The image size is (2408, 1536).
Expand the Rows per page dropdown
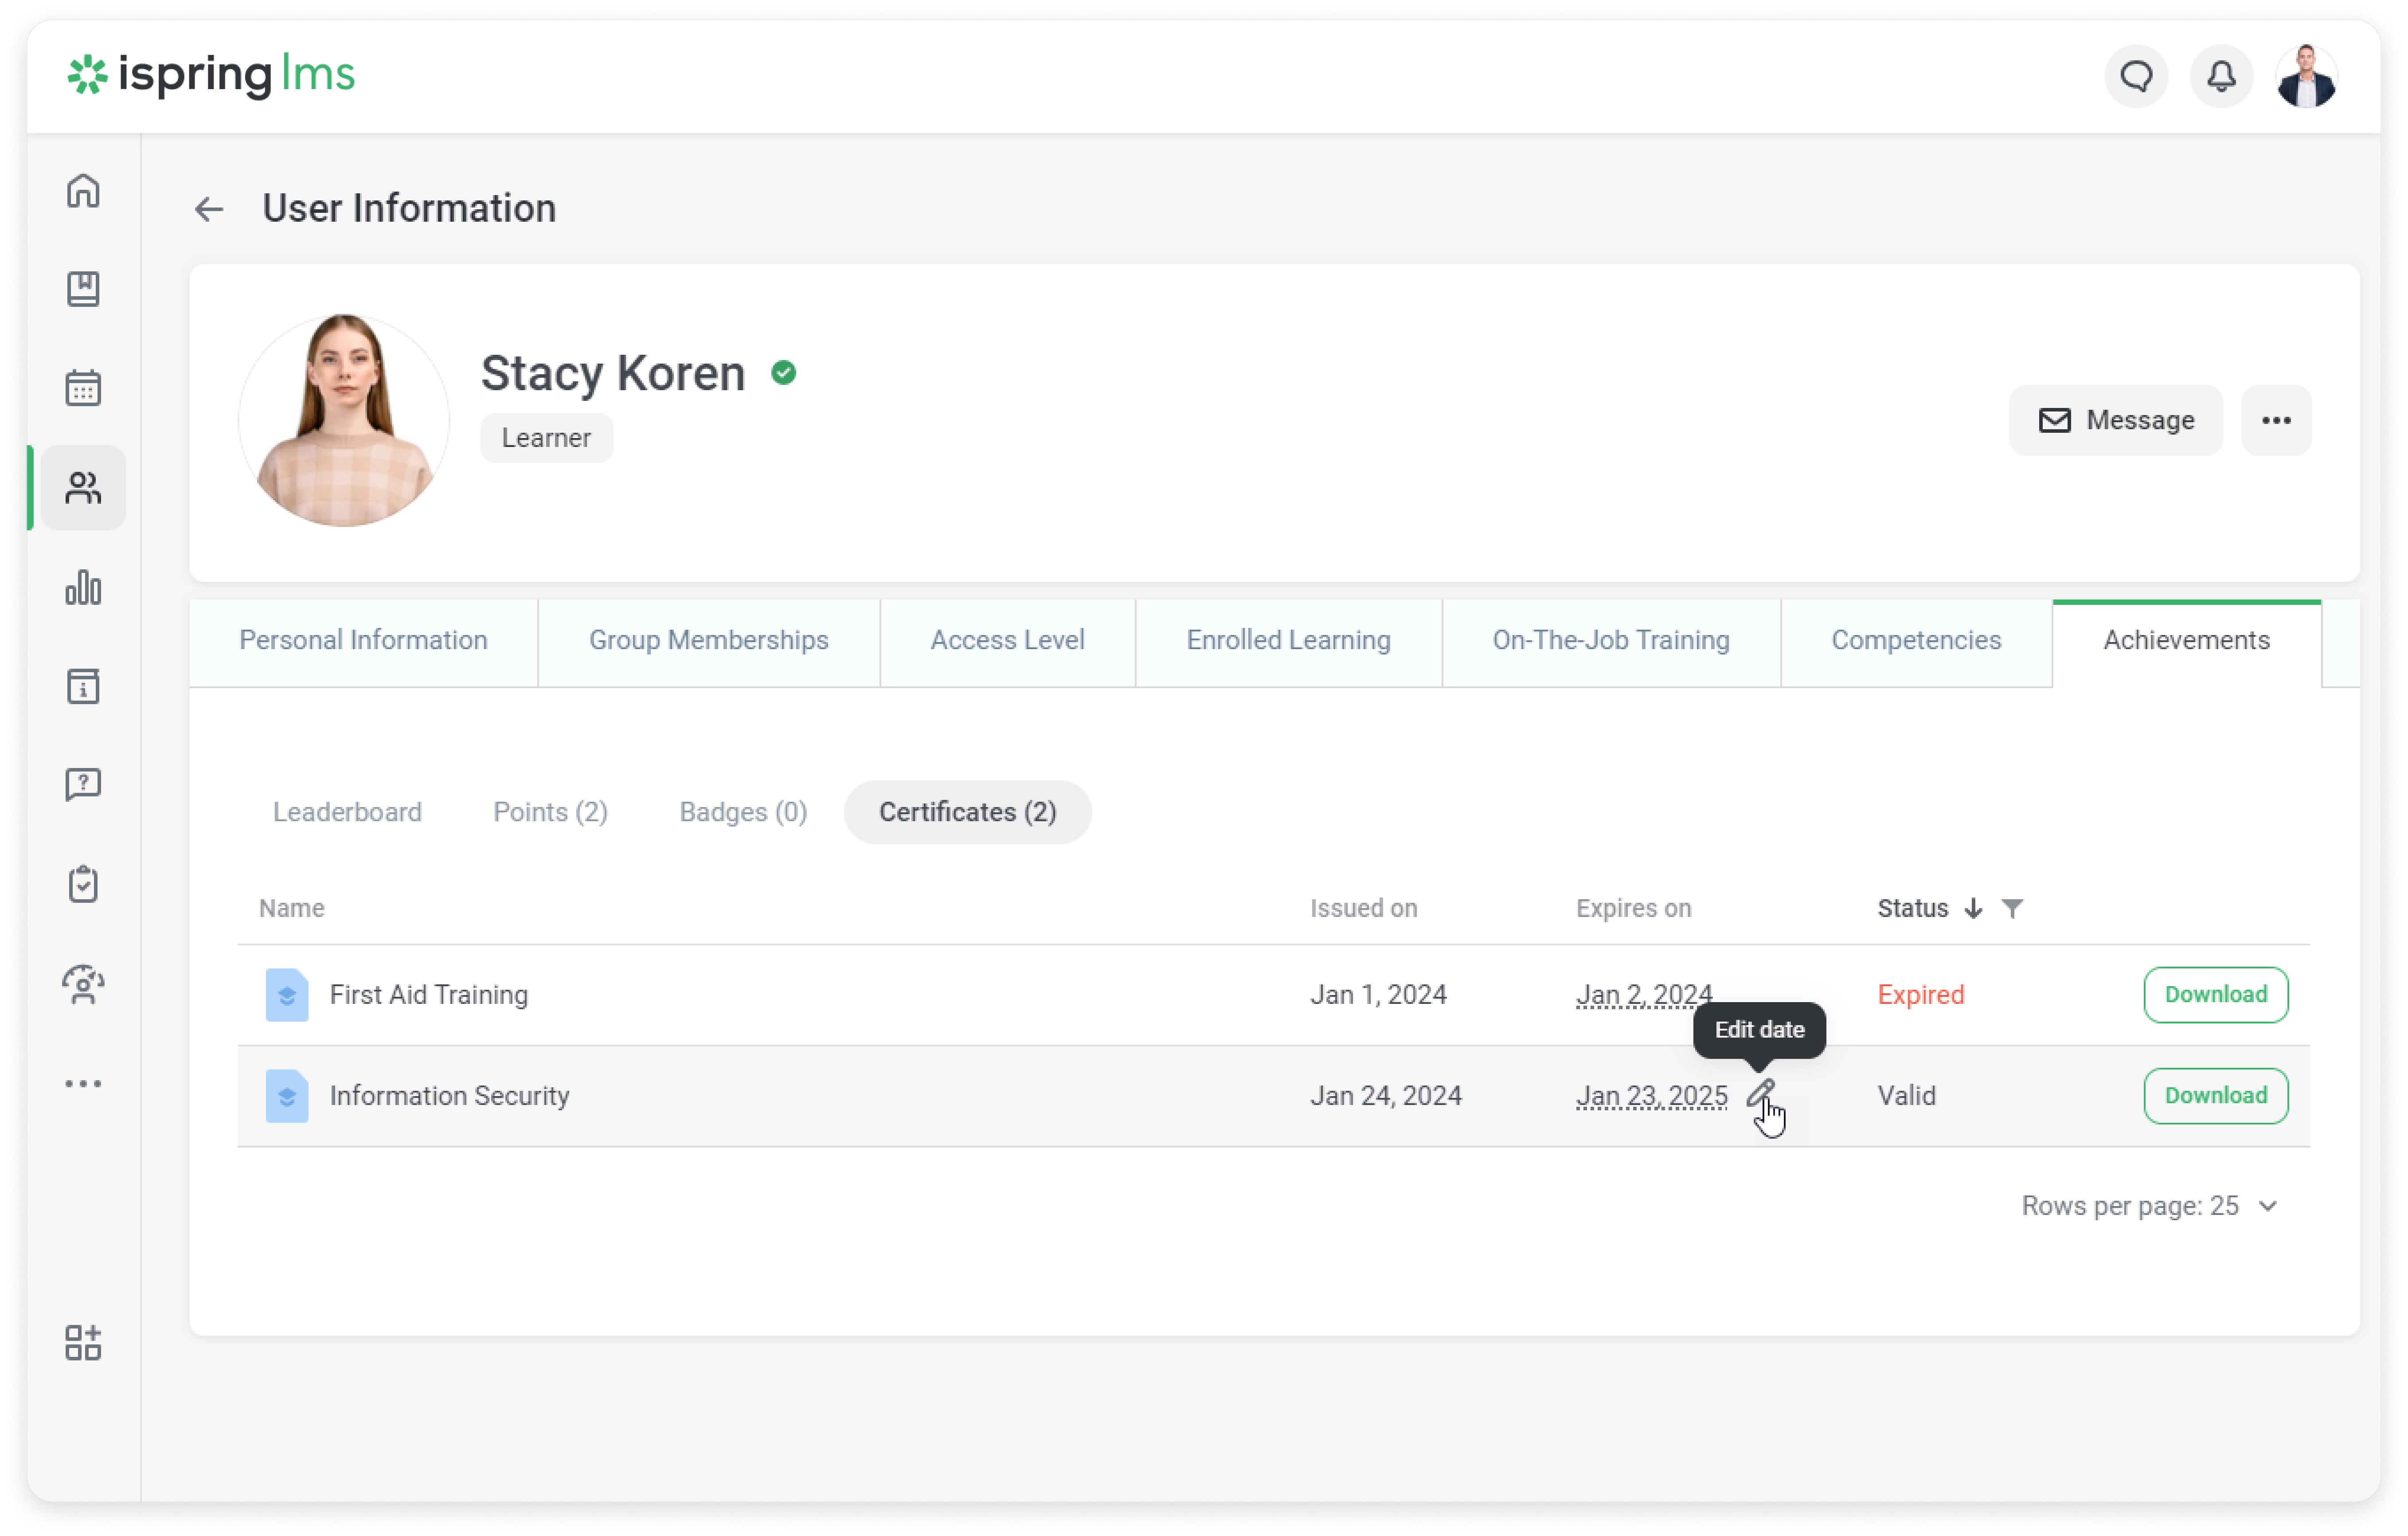(2268, 1206)
